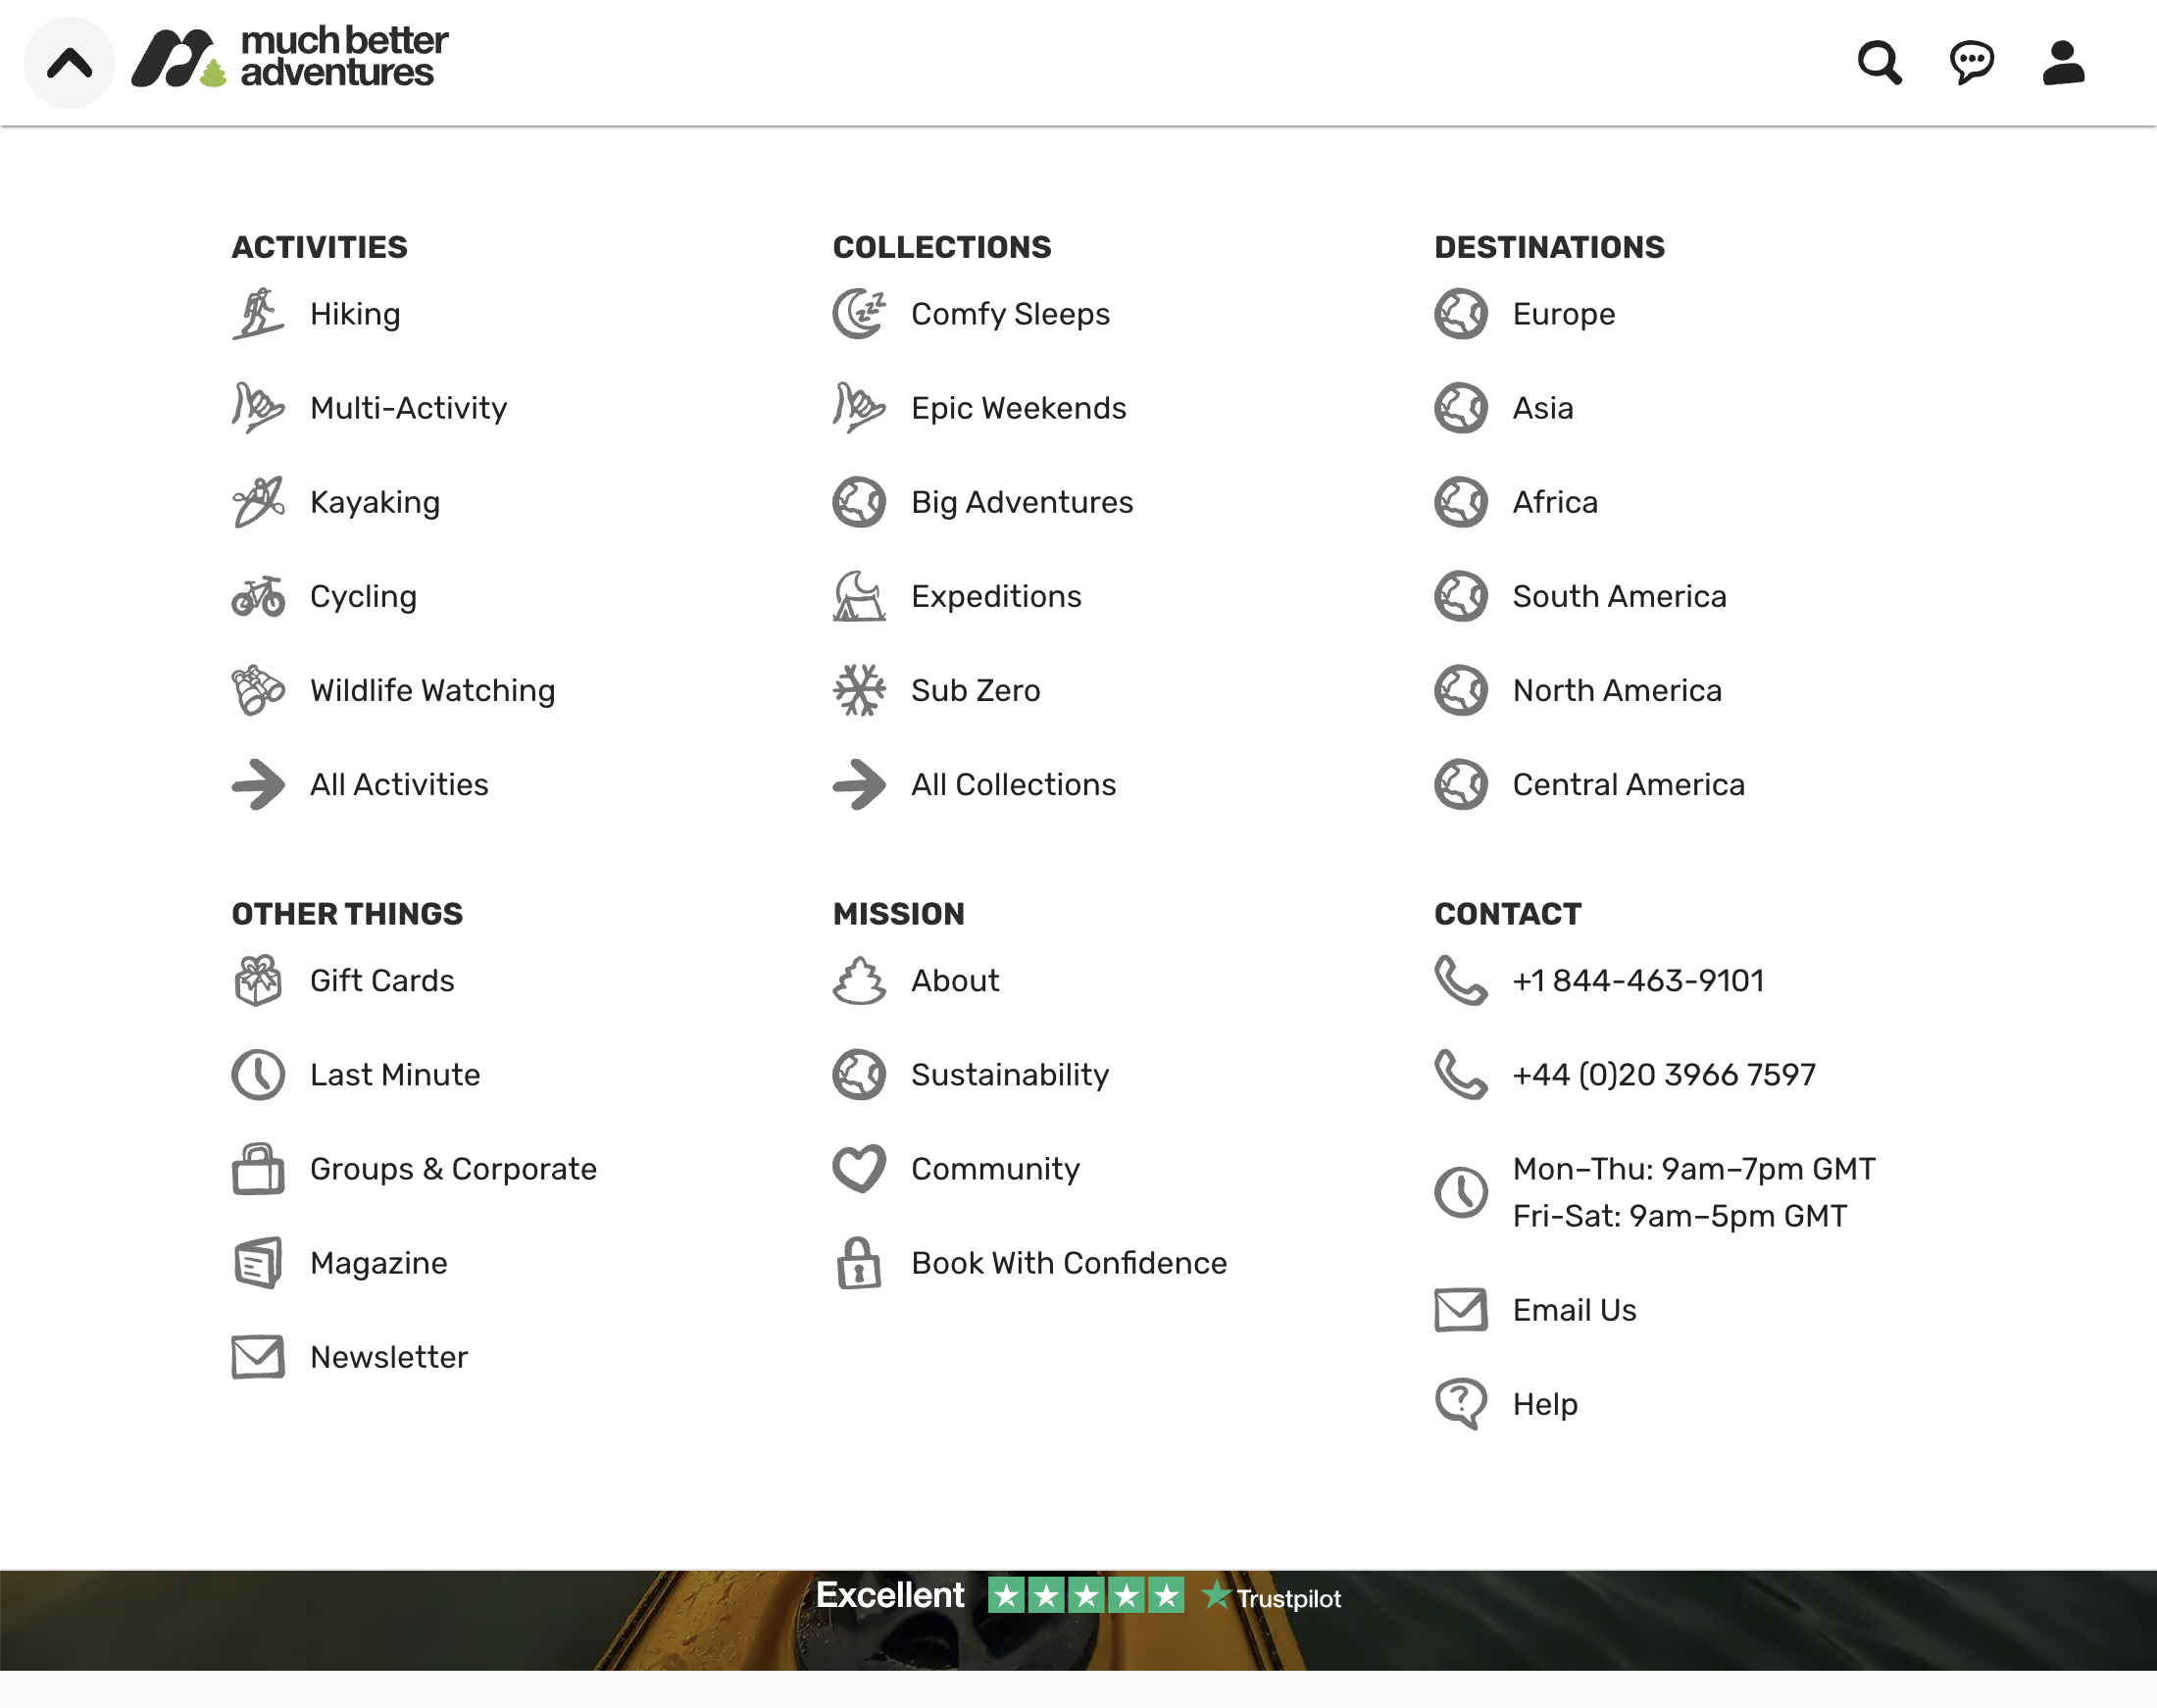The width and height of the screenshot is (2157, 1708).
Task: Click the Book With Confidence padlock icon
Action: click(x=857, y=1263)
